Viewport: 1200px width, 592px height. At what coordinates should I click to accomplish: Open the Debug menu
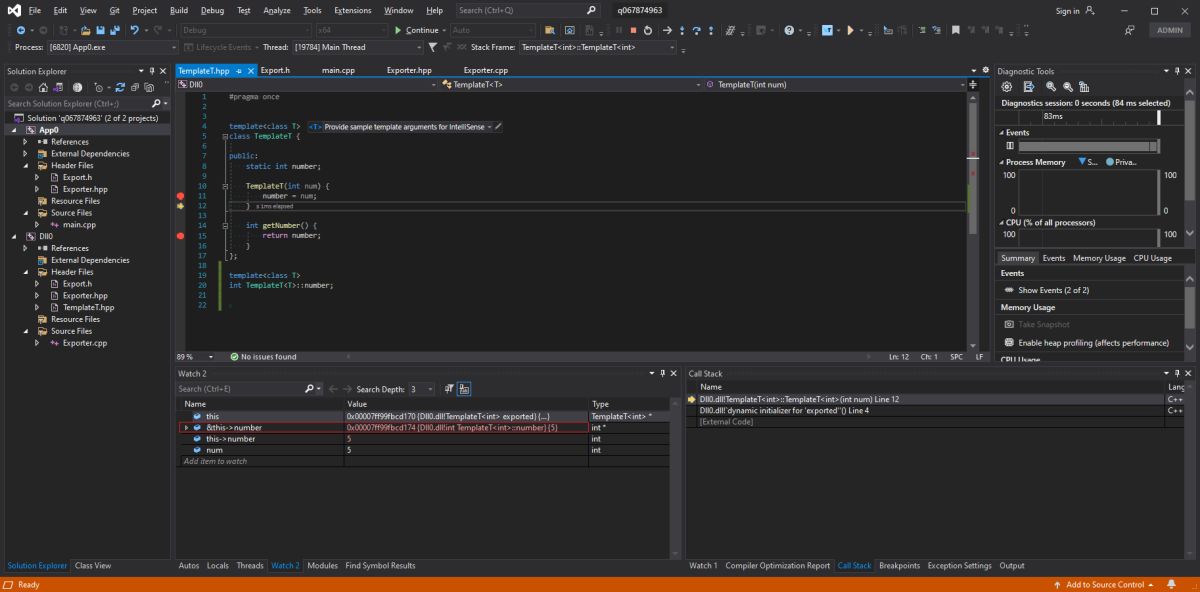[212, 10]
